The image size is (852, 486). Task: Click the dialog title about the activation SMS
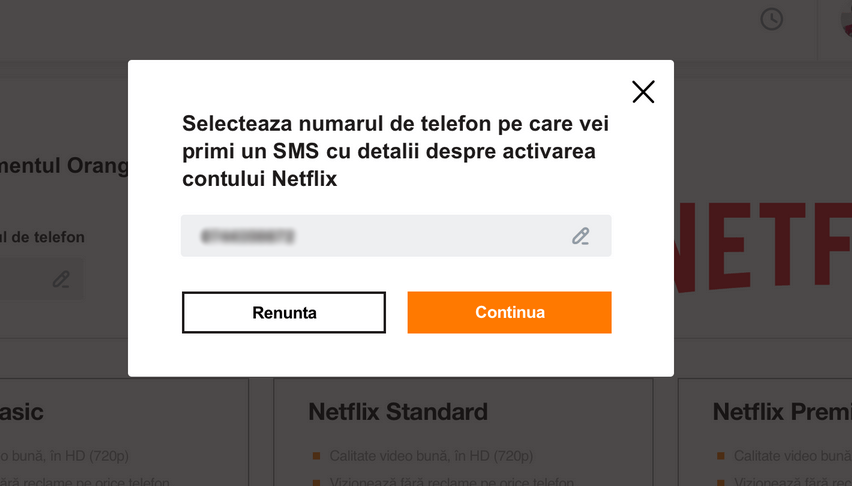tap(396, 151)
